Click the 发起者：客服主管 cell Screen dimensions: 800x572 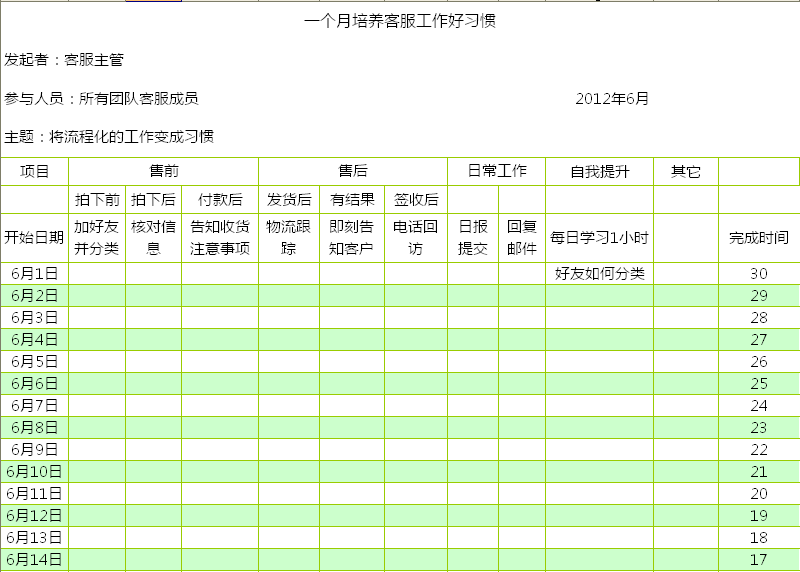[64, 60]
